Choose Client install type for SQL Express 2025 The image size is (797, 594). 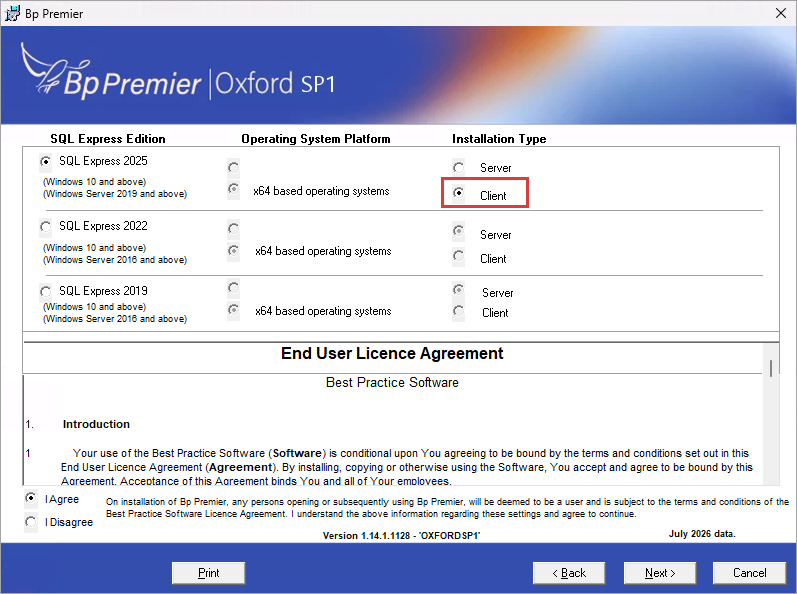(458, 193)
